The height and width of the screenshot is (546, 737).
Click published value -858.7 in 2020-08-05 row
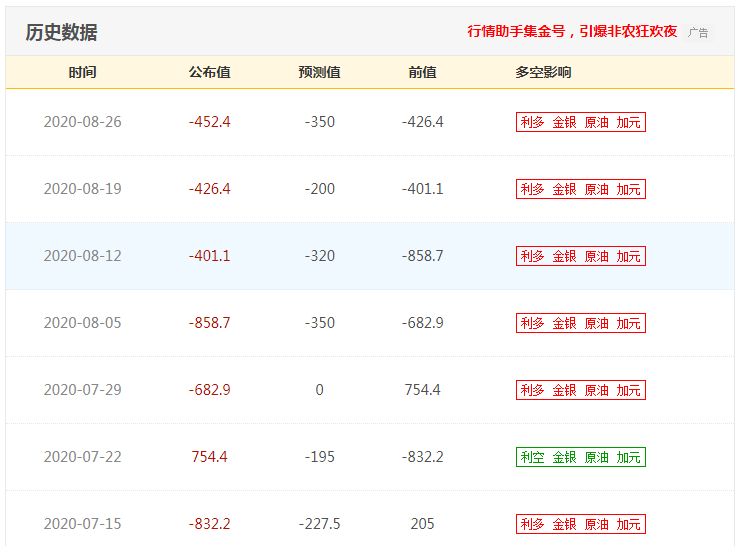pyautogui.click(x=210, y=322)
